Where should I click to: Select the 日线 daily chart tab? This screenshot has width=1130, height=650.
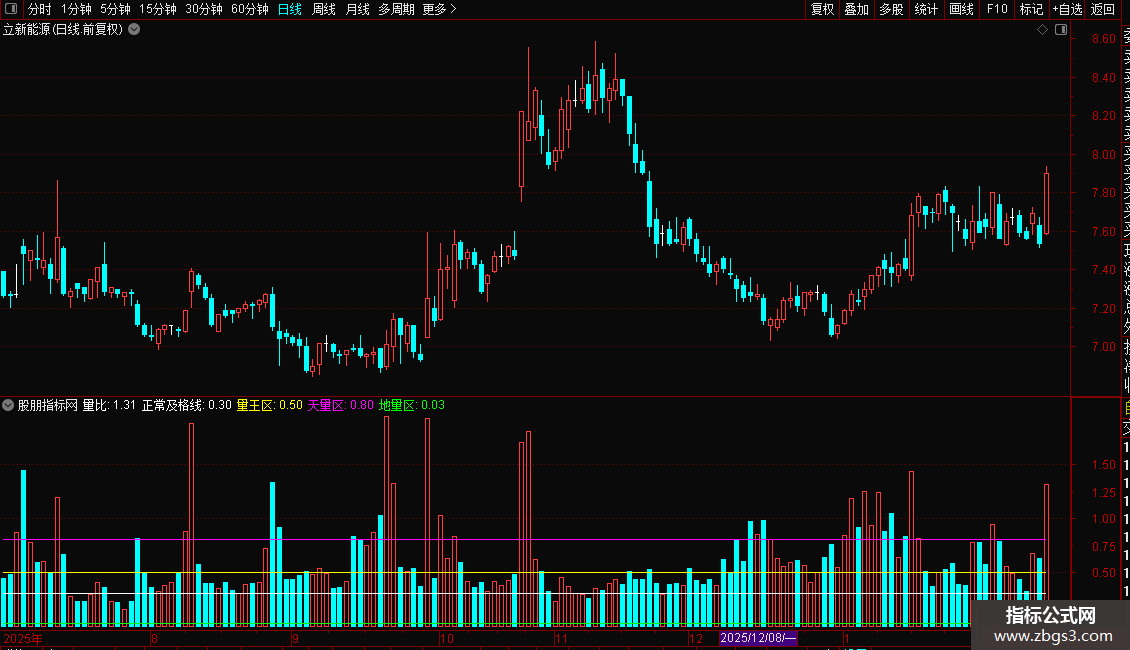click(x=290, y=9)
